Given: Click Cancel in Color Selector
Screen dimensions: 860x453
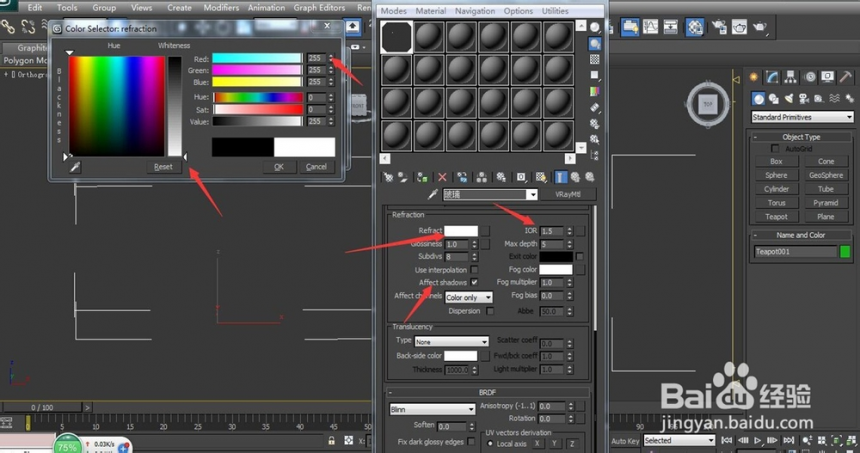Looking at the screenshot, I should tap(316, 167).
